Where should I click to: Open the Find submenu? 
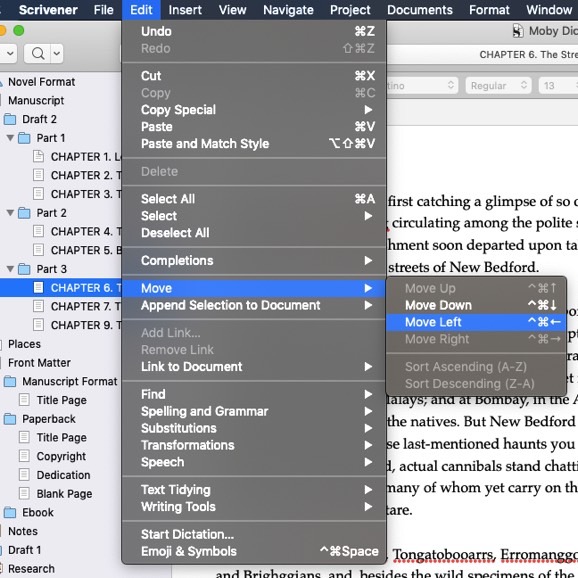254,394
